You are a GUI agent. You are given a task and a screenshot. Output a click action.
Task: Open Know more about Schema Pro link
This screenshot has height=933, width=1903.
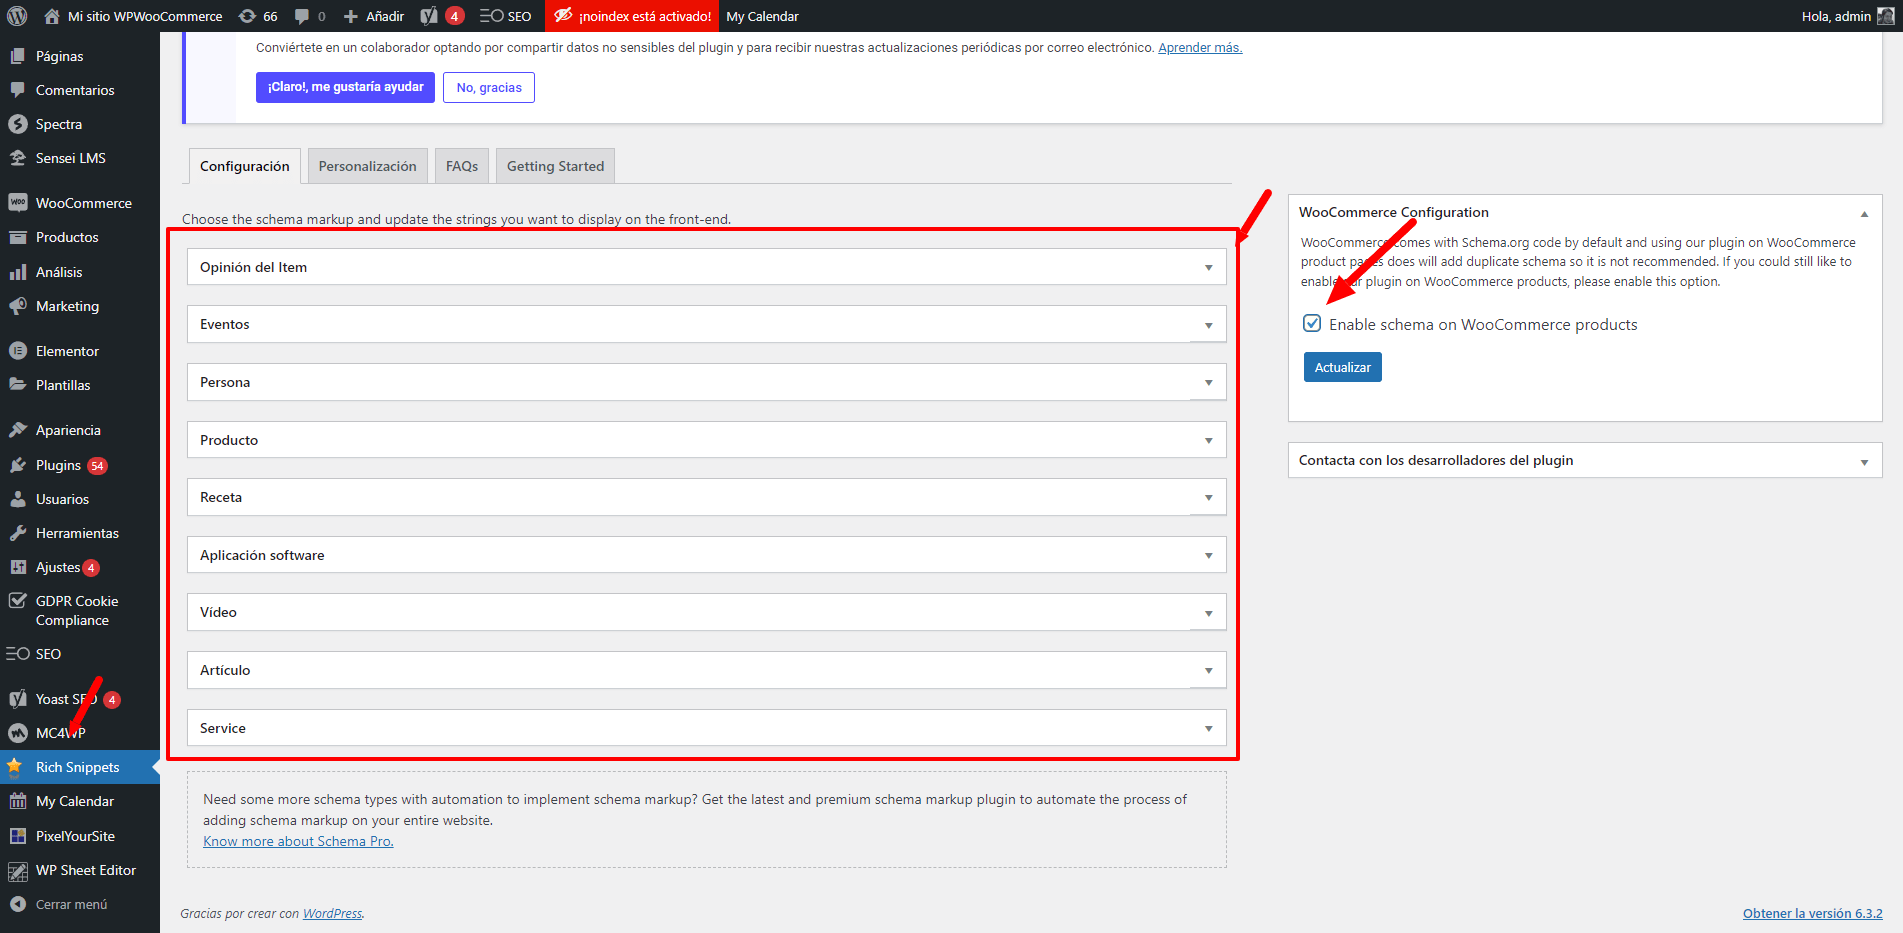[x=298, y=841]
